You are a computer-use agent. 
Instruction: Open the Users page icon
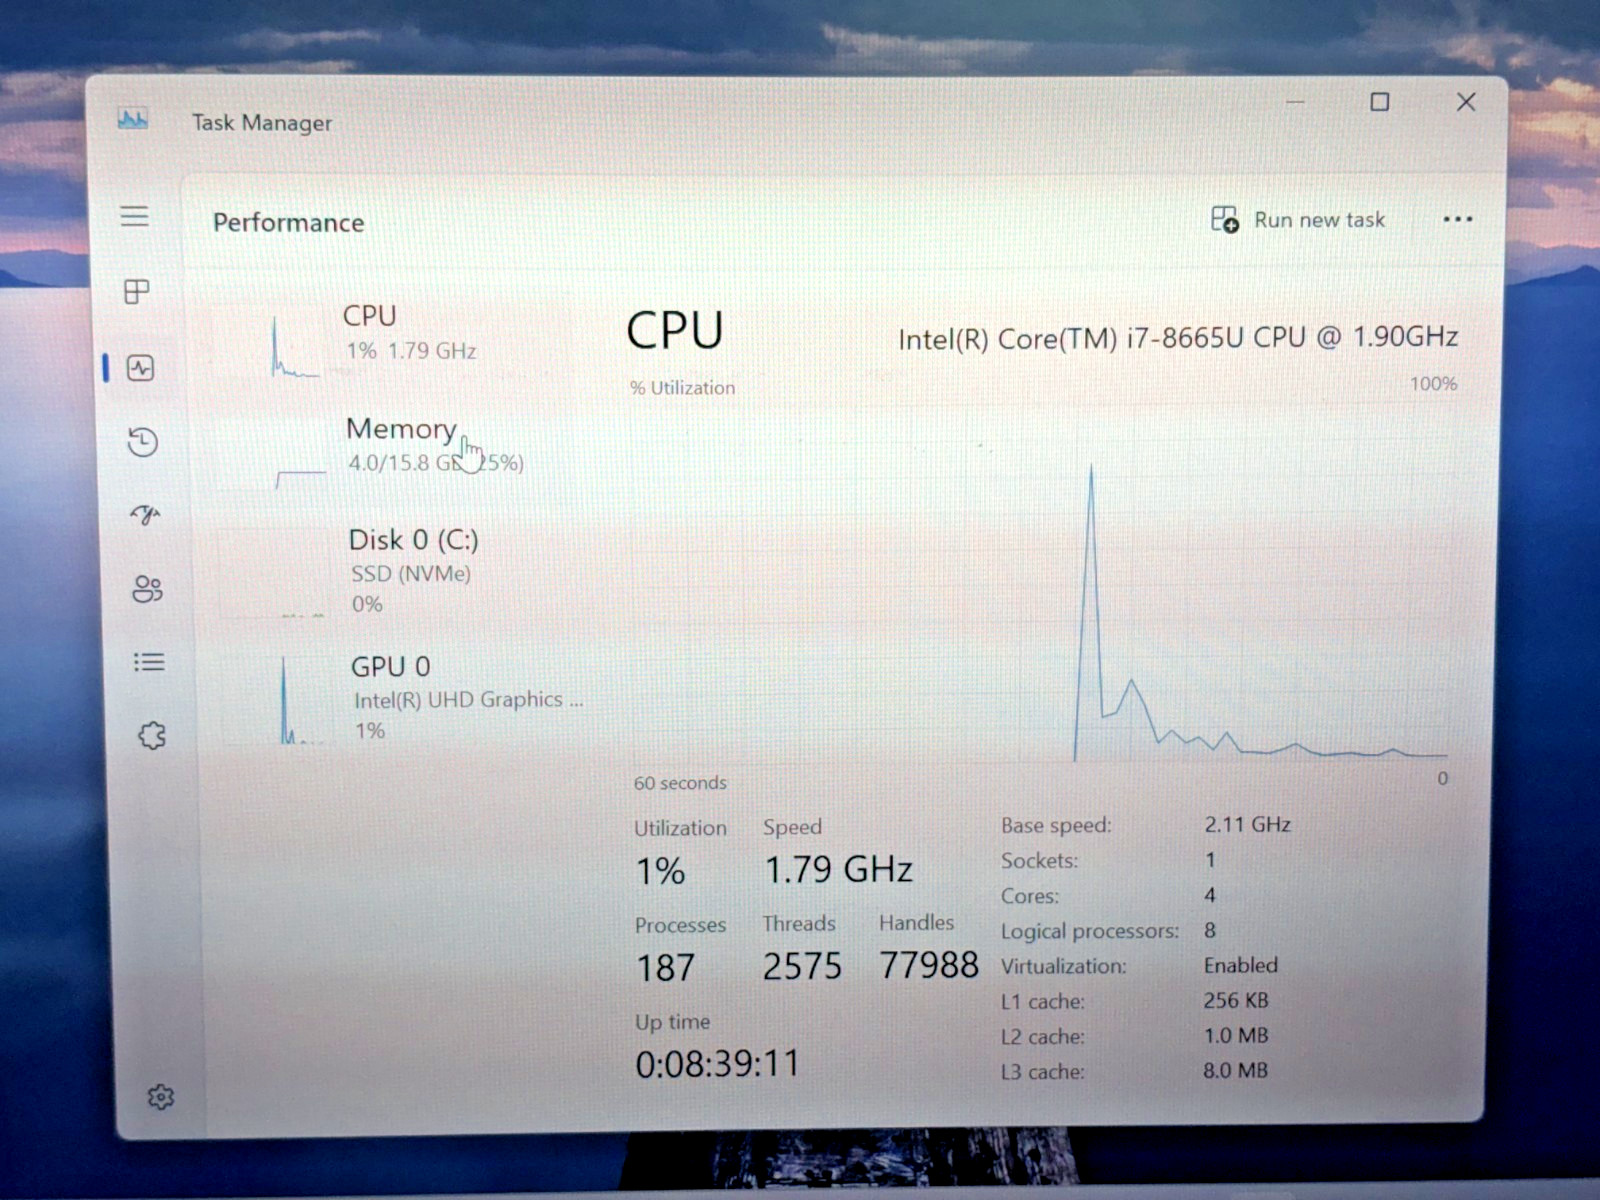coord(147,588)
